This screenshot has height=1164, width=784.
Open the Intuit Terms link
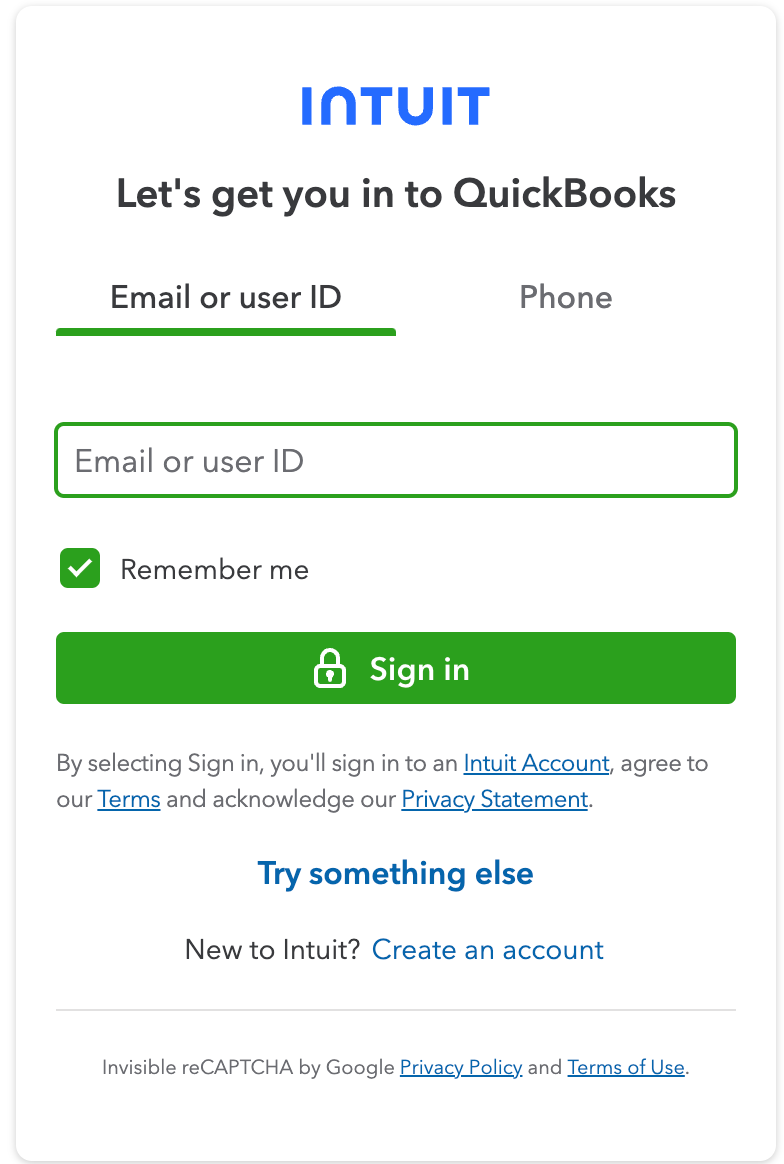129,799
